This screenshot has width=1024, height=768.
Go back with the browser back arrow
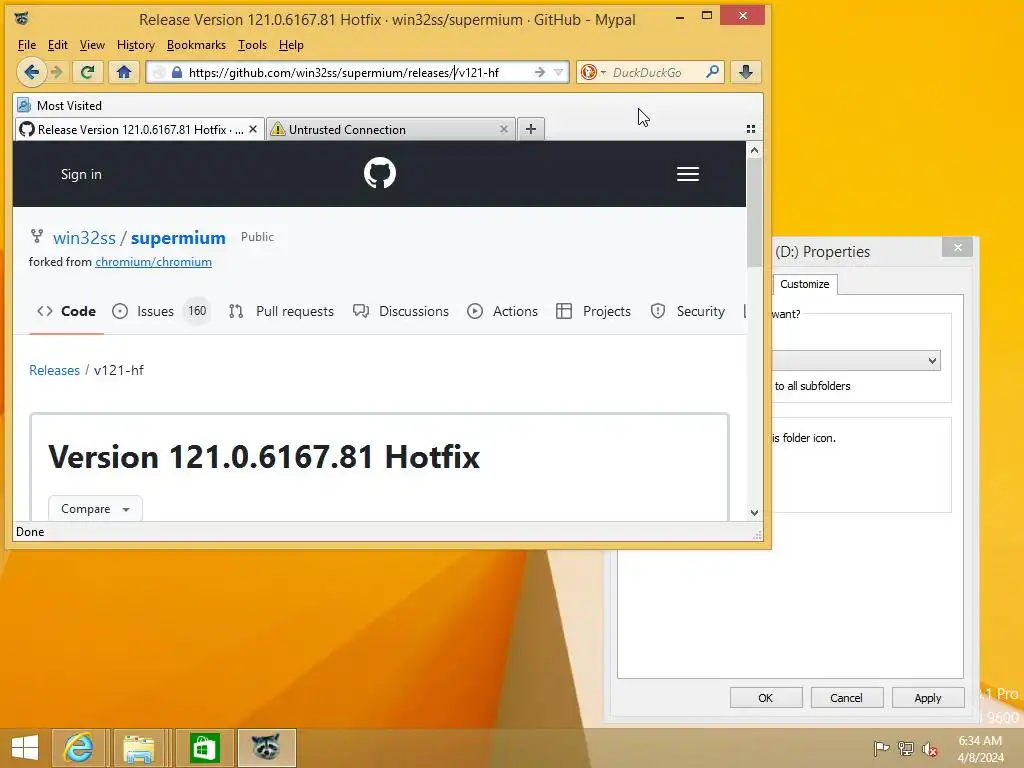pos(31,72)
